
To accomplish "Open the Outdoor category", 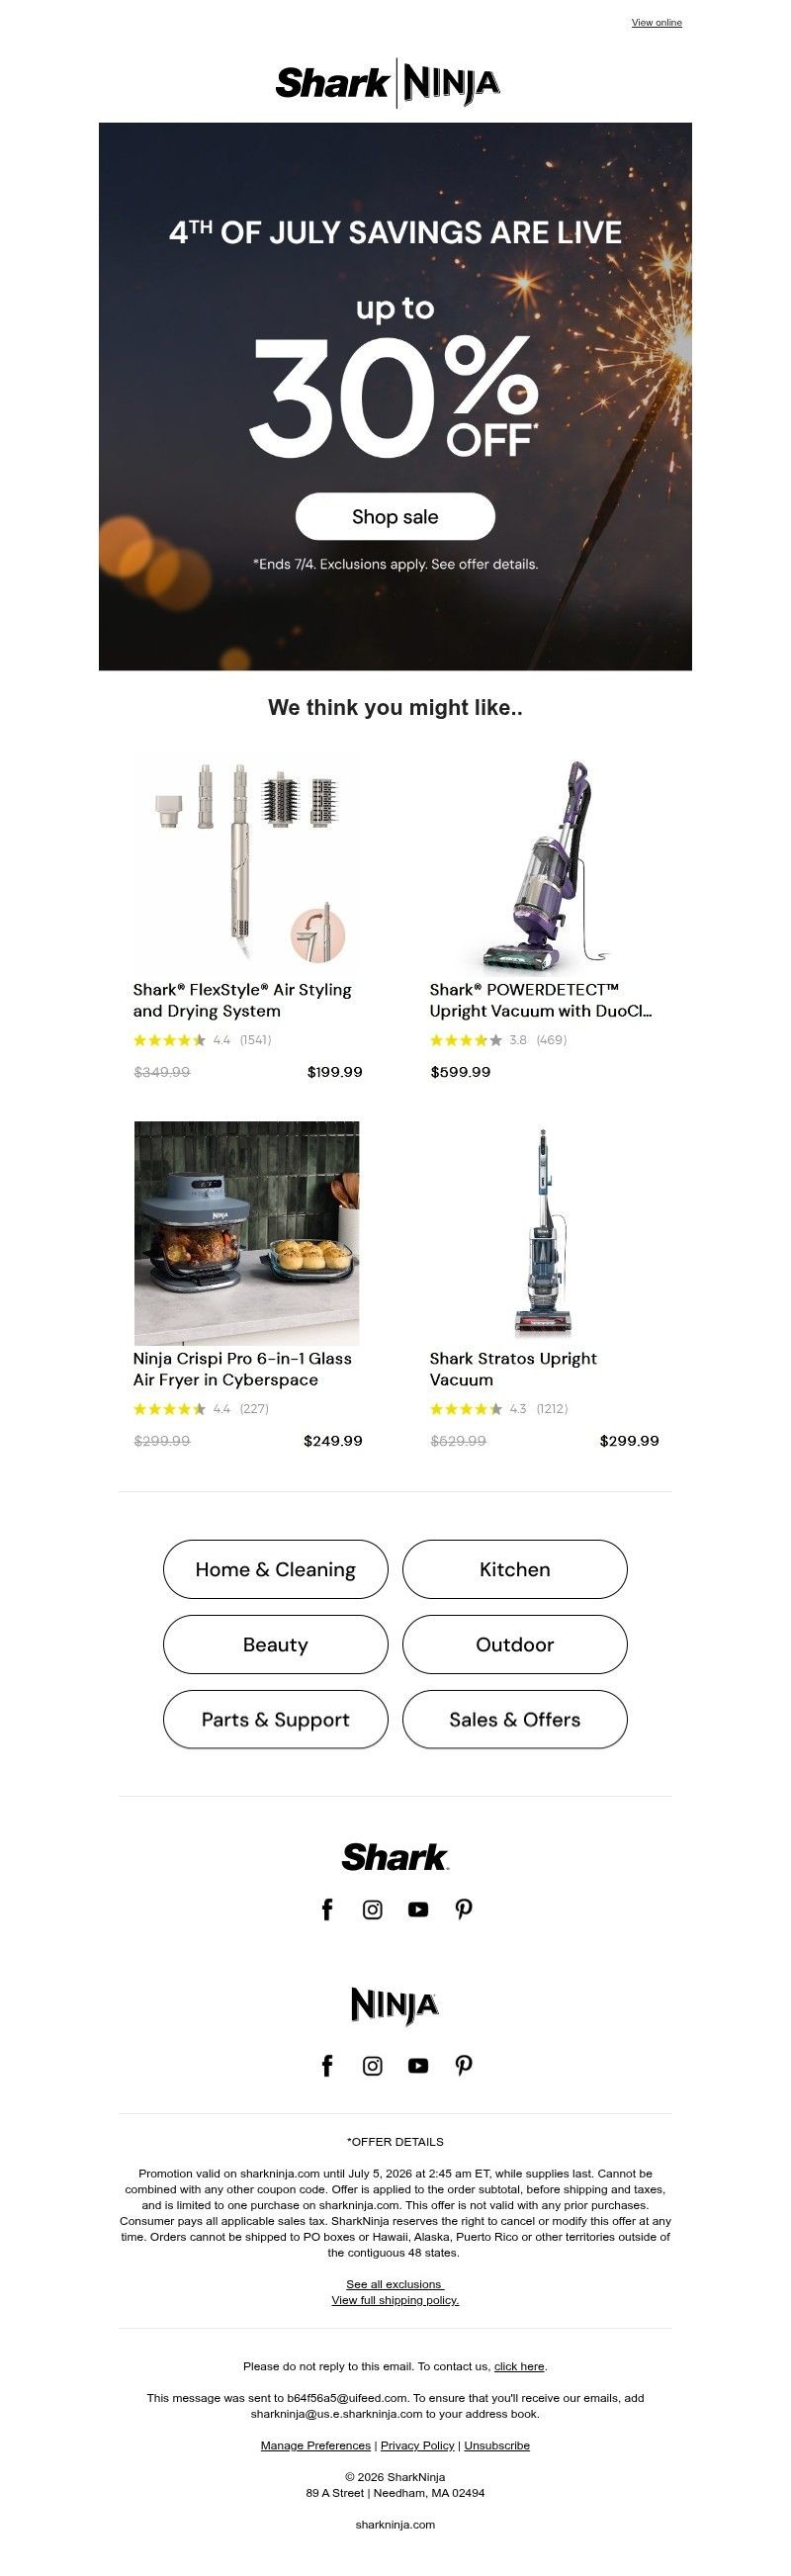I will click(514, 1644).
